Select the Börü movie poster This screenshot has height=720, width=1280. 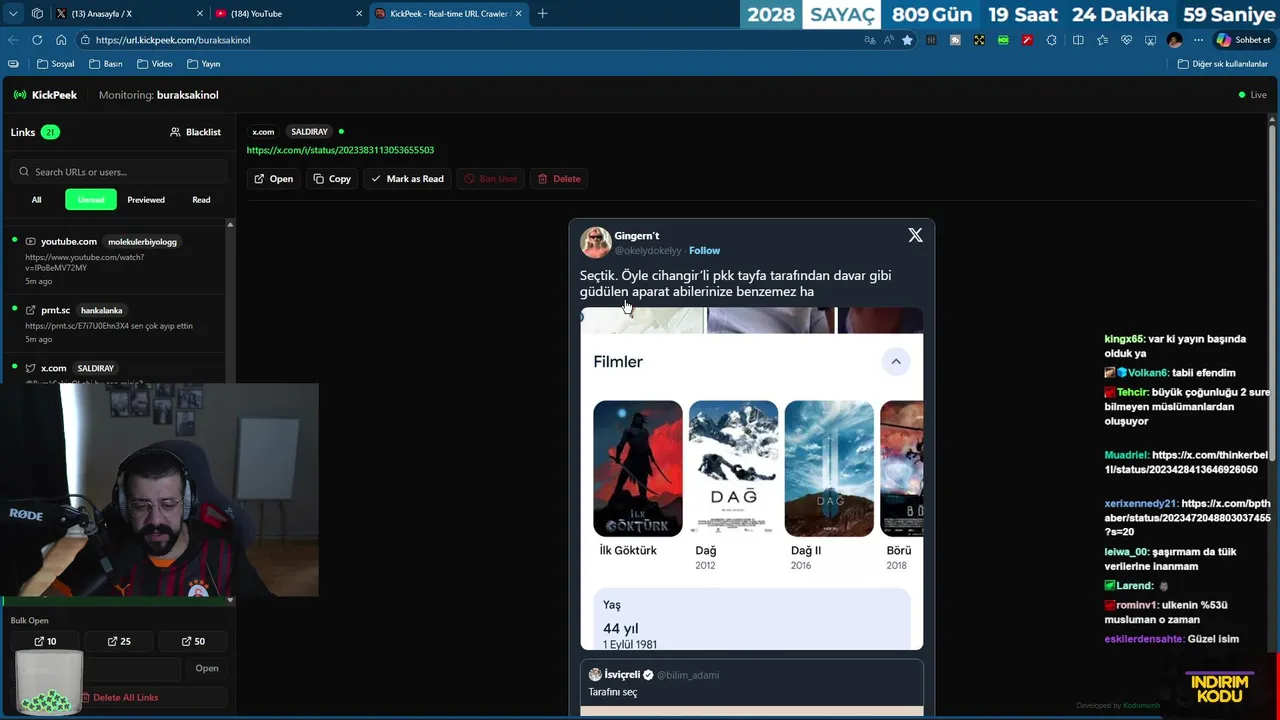(x=901, y=469)
